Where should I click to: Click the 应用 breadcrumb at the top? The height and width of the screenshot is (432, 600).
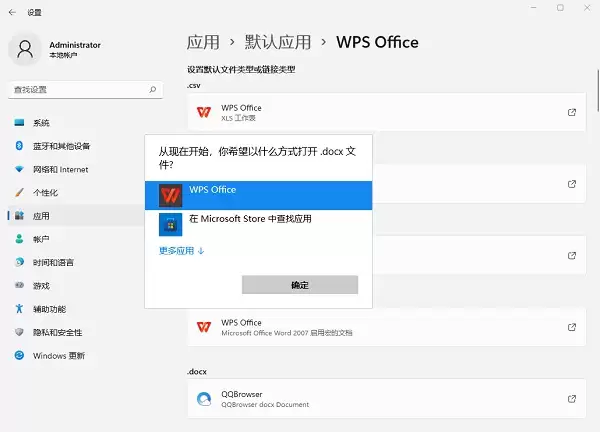(x=203, y=42)
